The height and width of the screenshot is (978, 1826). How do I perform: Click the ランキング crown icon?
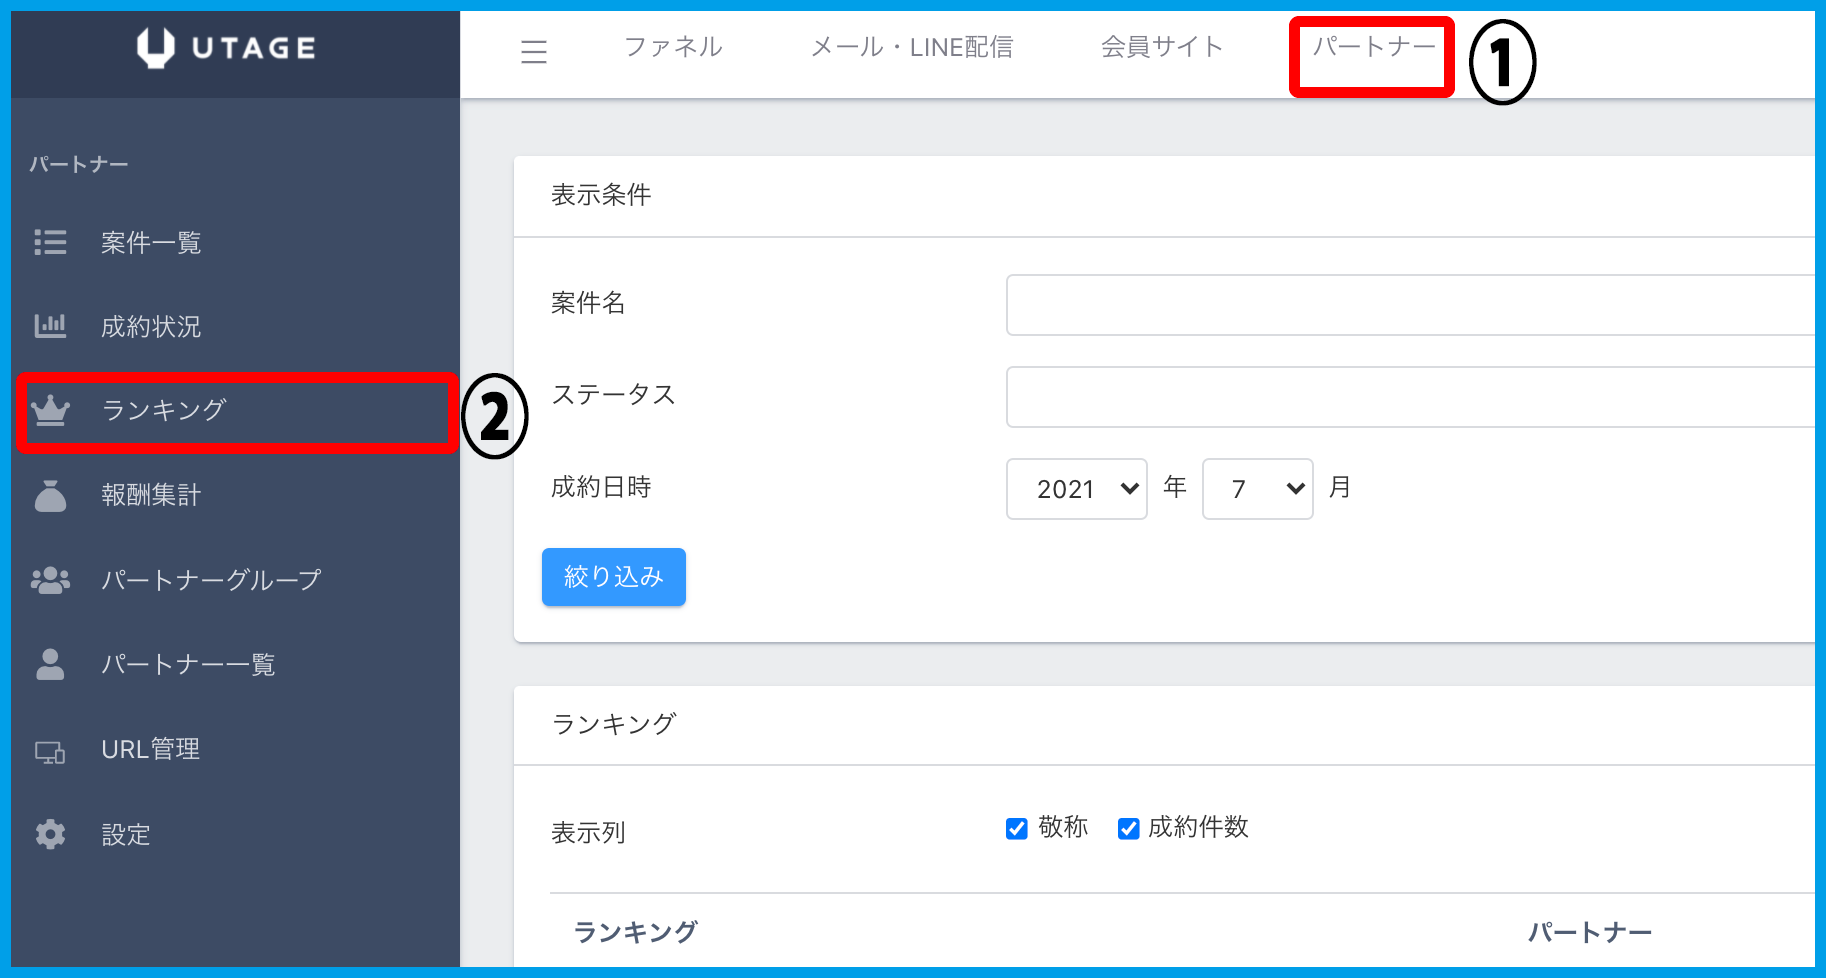(x=50, y=410)
